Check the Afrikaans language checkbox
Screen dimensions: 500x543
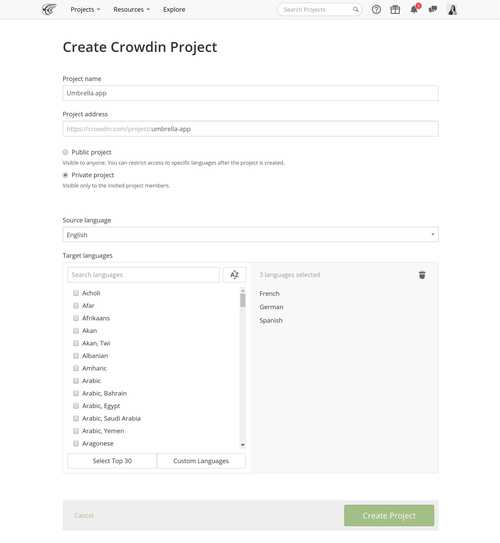76,318
